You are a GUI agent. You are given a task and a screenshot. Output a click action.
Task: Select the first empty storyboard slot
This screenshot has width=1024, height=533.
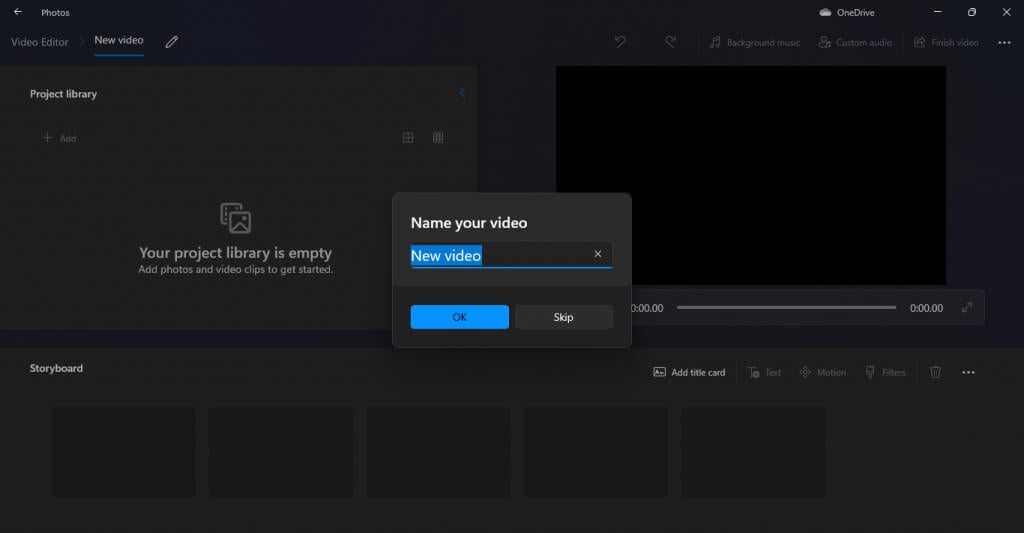pos(124,452)
